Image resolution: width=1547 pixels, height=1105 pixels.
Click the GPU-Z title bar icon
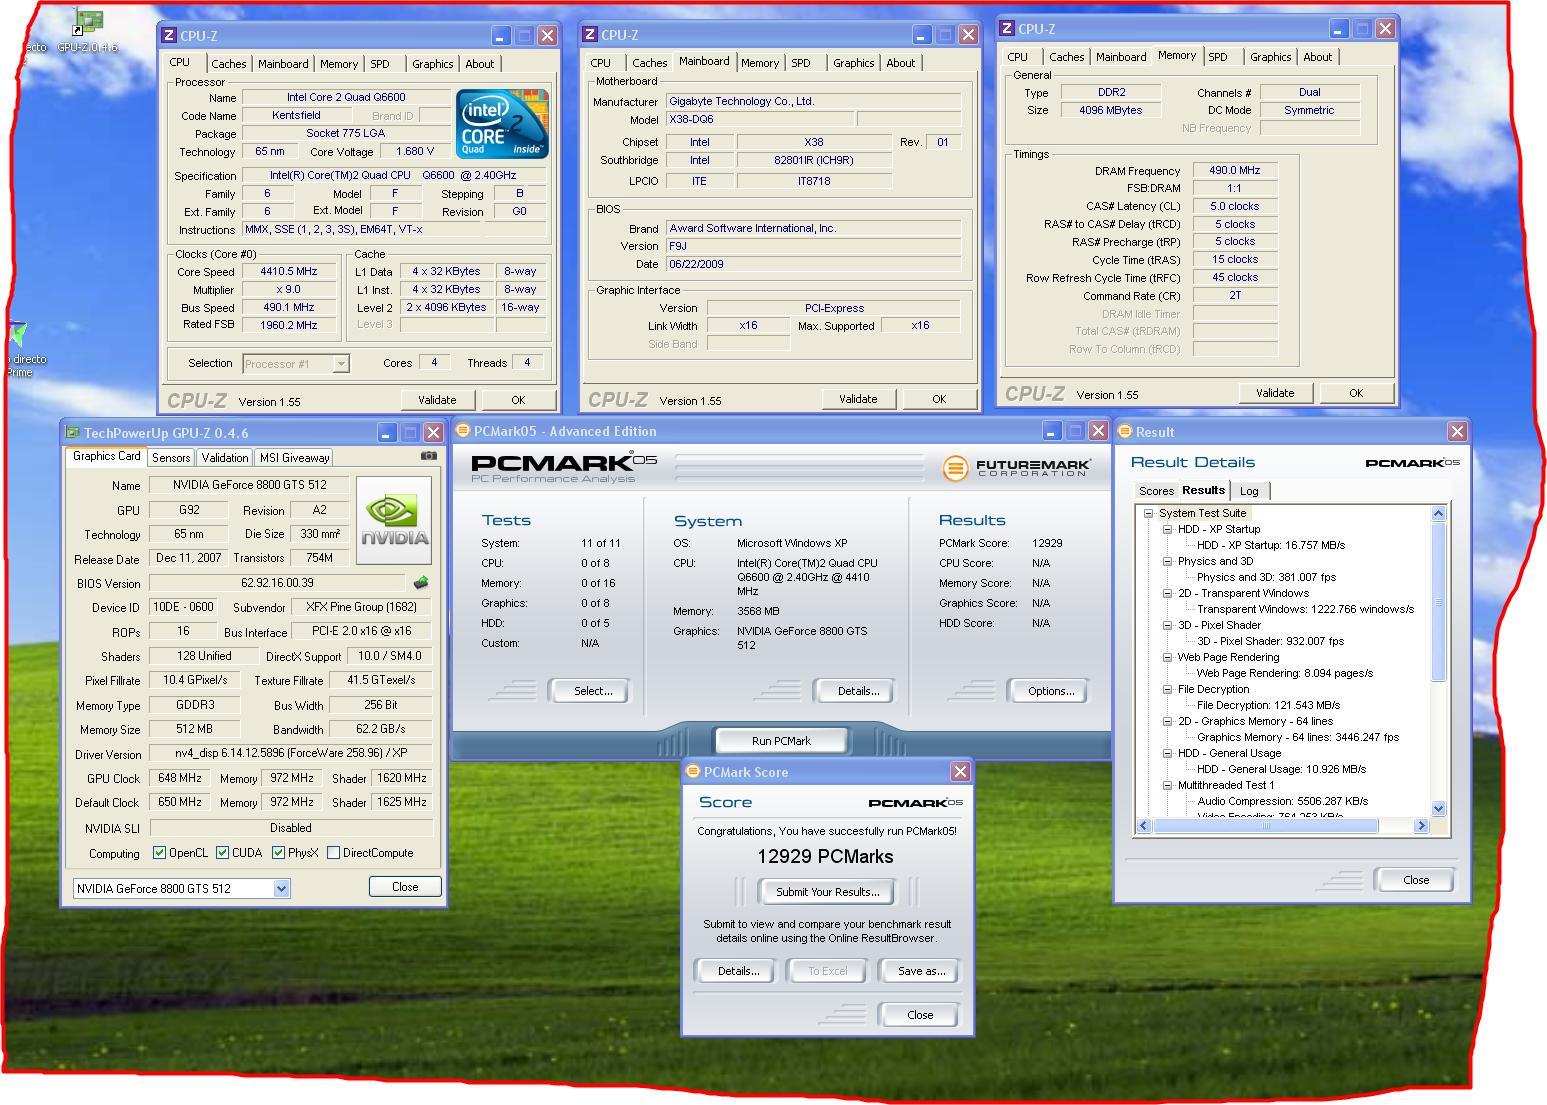coord(72,432)
